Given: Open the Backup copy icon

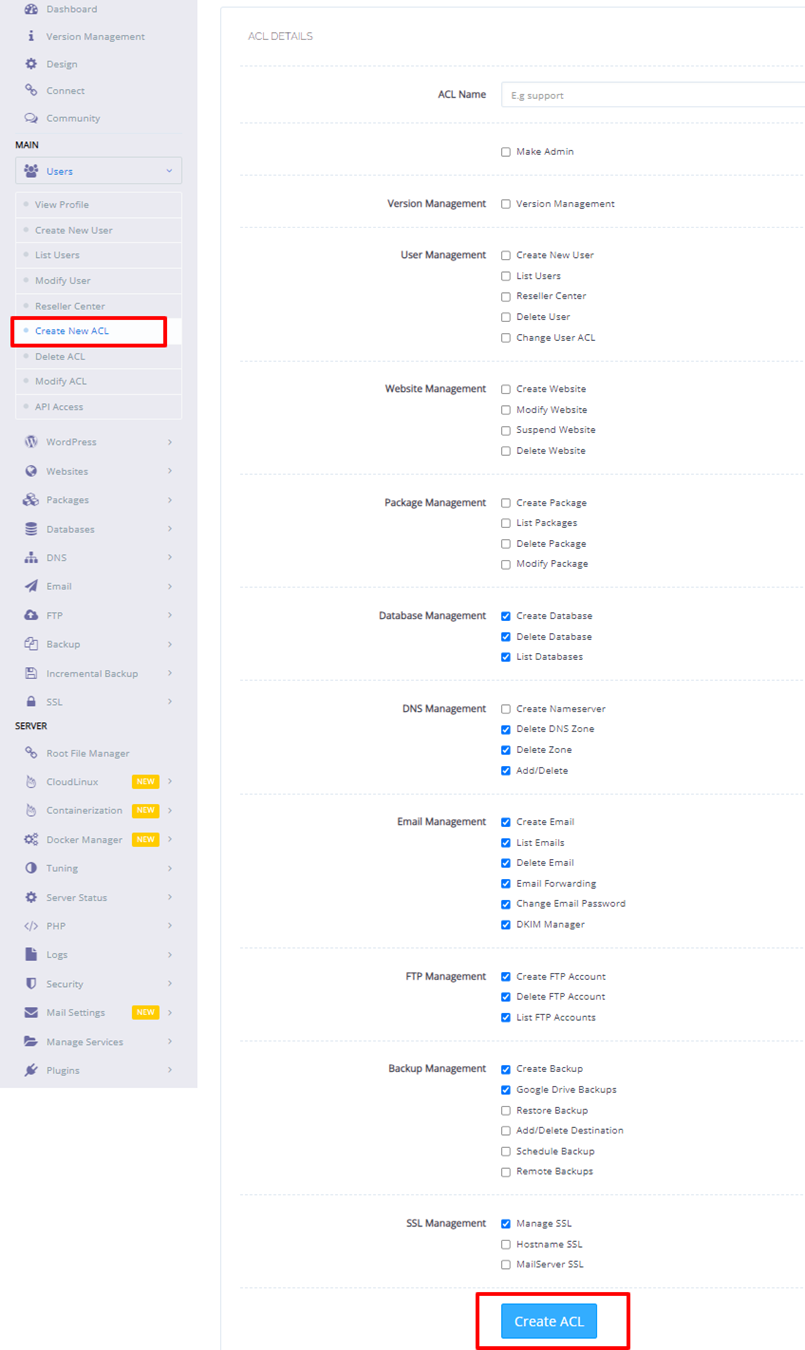Looking at the screenshot, I should (x=31, y=644).
